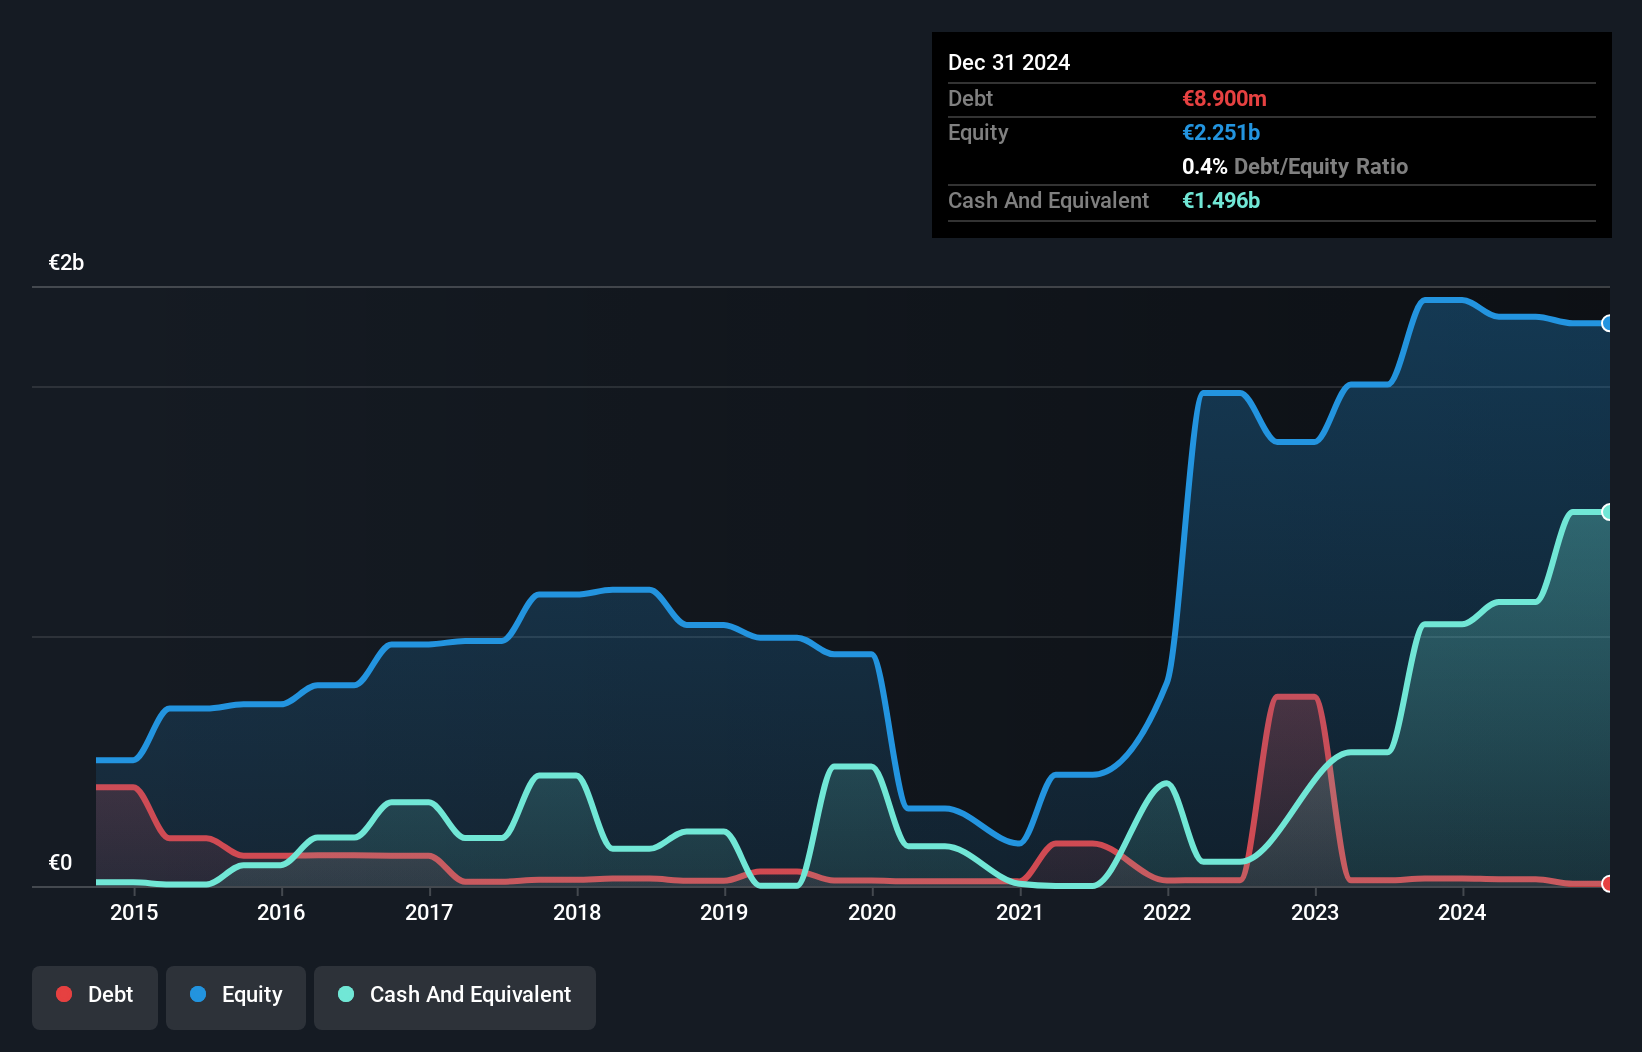Click the Dec 31 2024 tooltip date

[x=1009, y=62]
